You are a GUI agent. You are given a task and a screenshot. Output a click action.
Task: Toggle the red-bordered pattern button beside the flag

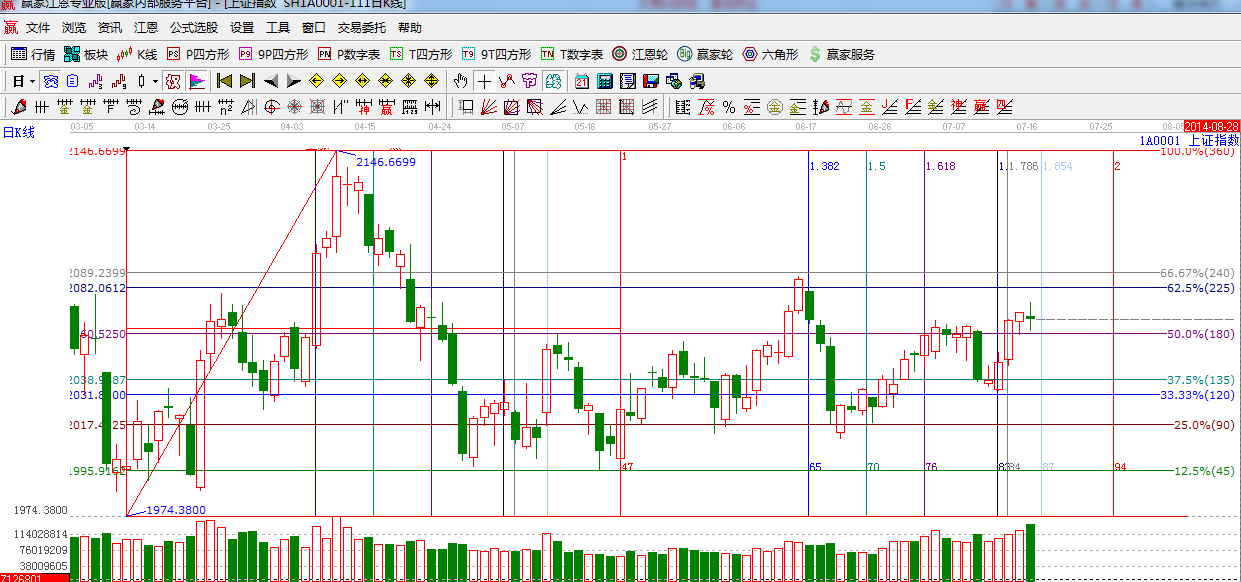(173, 81)
